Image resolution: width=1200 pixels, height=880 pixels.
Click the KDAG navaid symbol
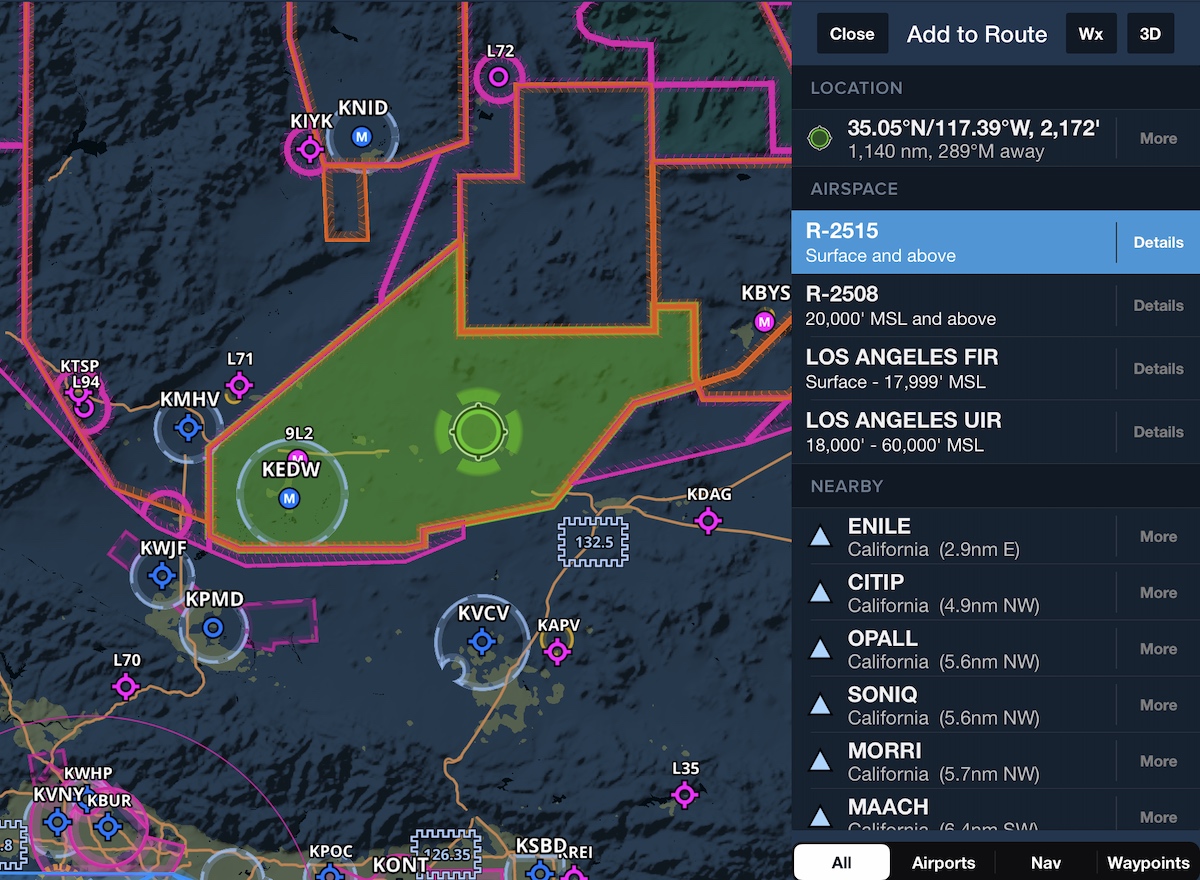pos(708,518)
